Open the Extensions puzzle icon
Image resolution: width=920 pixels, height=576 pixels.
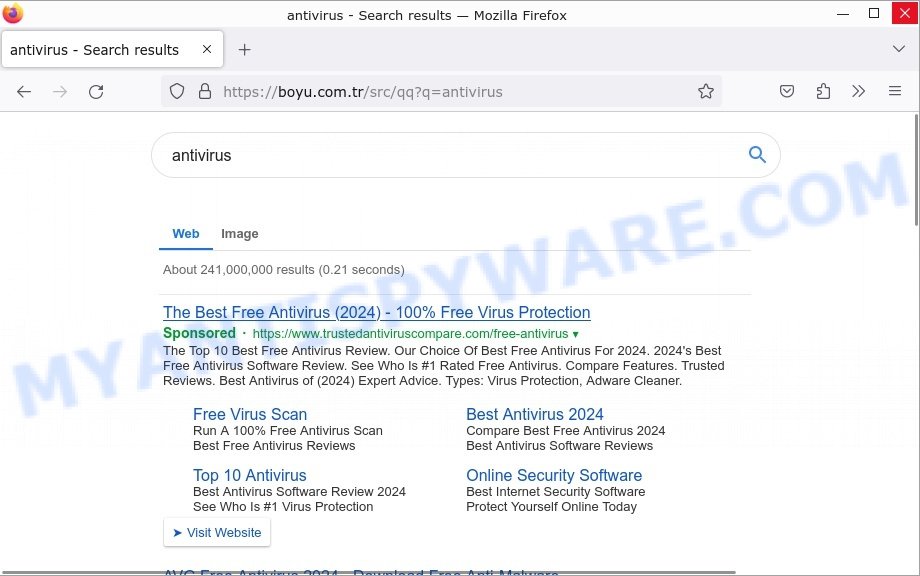[823, 92]
